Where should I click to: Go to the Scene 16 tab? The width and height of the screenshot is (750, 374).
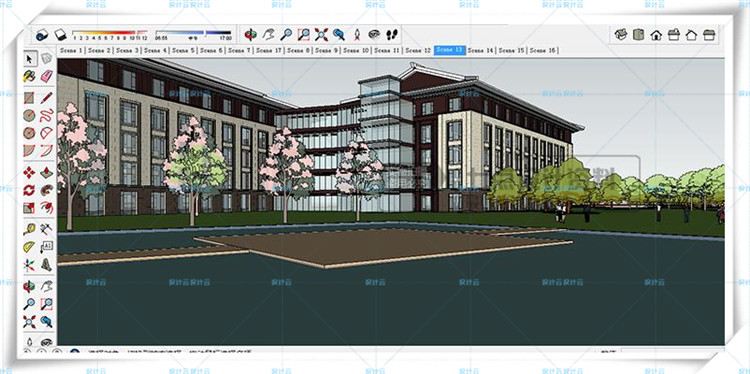[x=543, y=50]
